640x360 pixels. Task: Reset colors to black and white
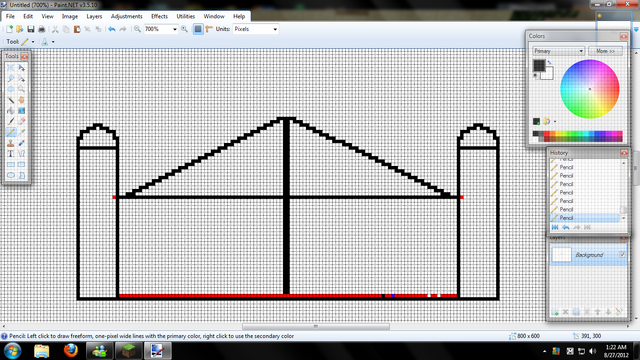point(536,76)
